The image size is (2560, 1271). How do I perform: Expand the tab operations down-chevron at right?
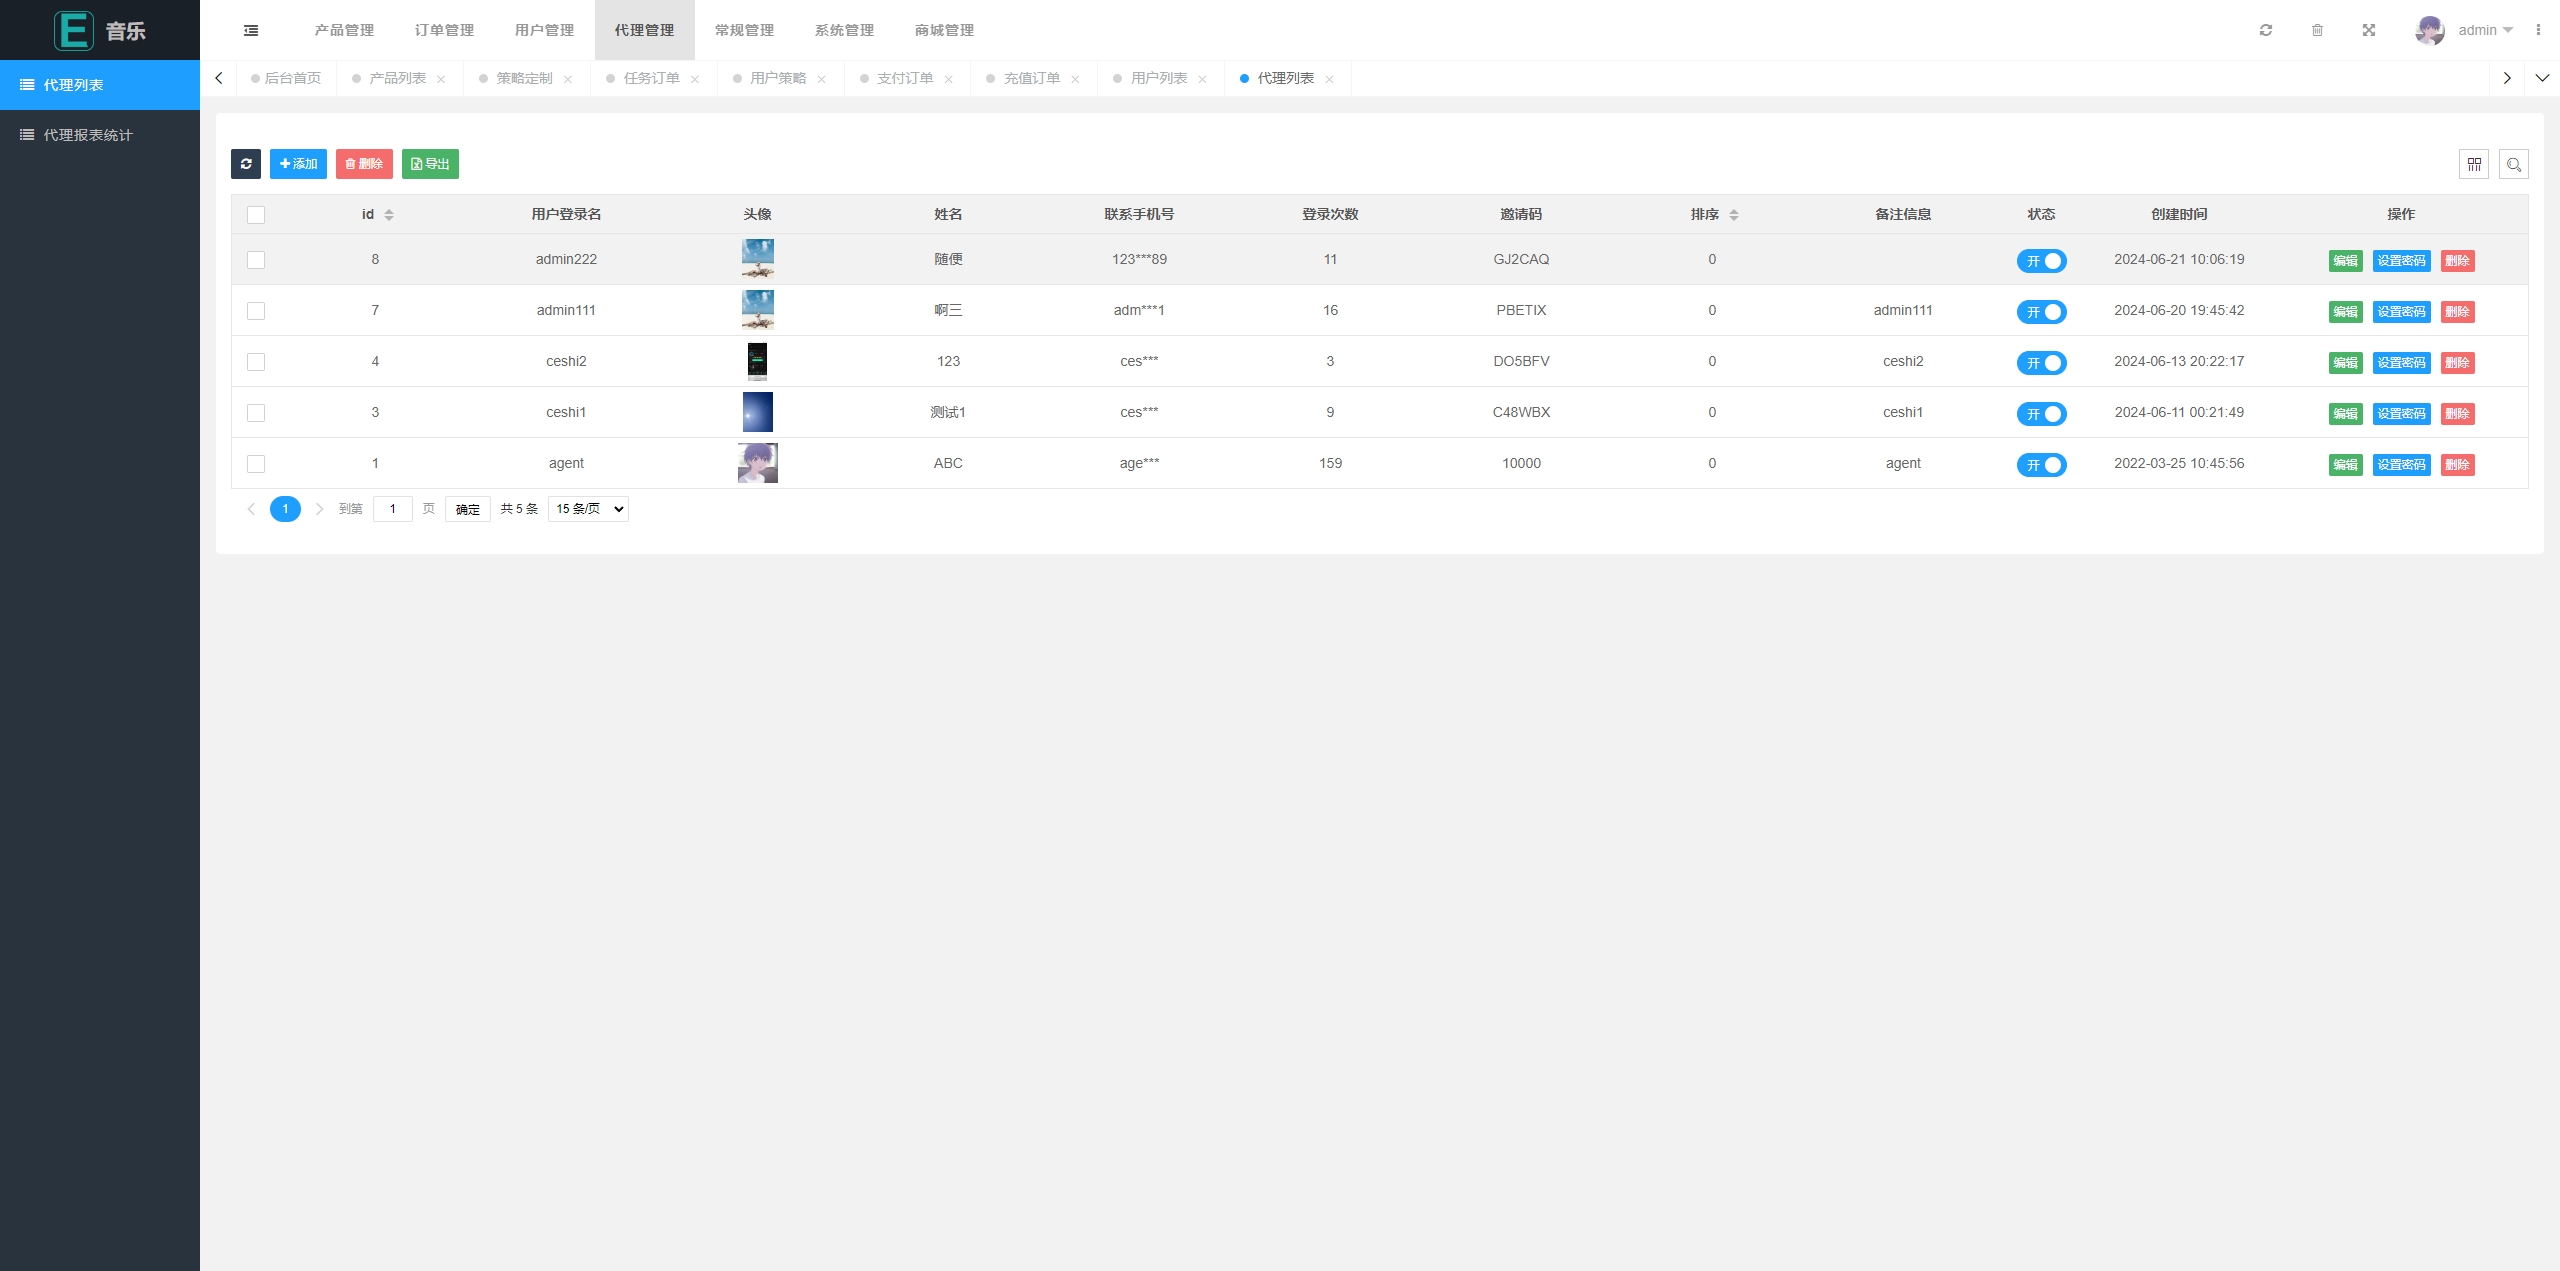coord(2542,78)
